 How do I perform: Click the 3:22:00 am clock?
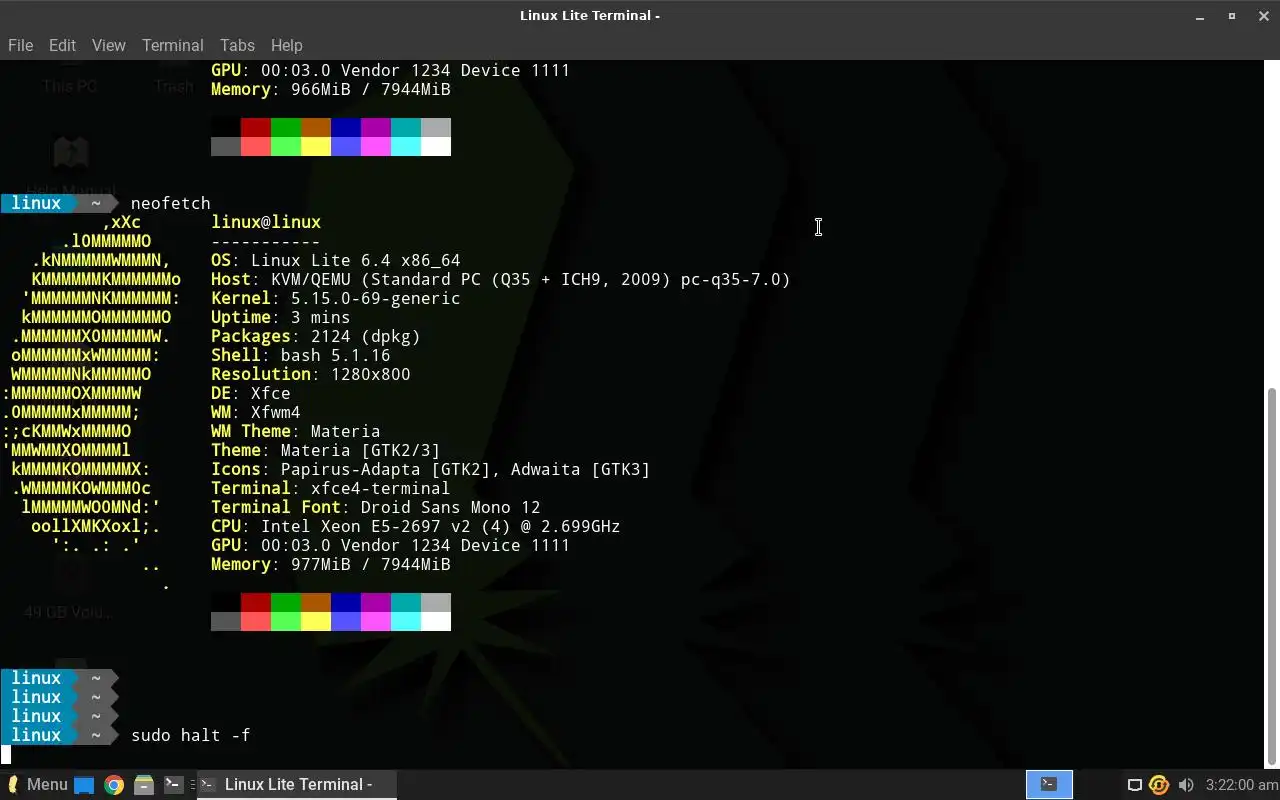[1242, 785]
